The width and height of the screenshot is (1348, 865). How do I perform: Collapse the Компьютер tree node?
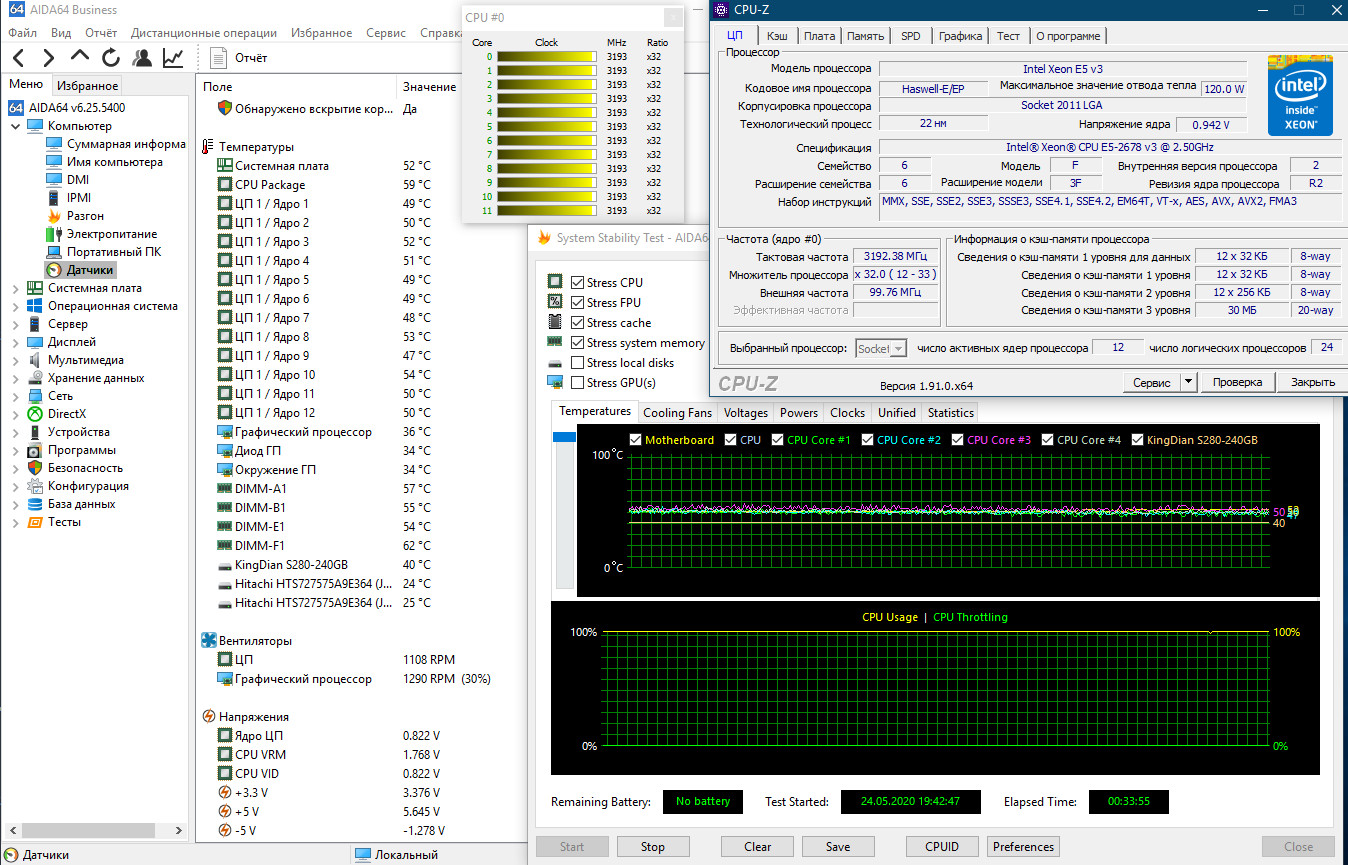(16, 126)
